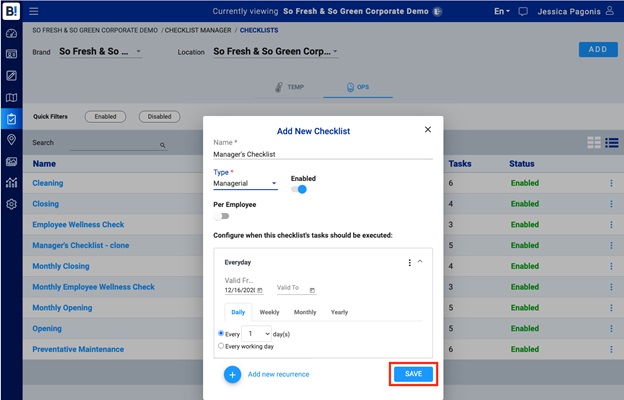
Task: Open row actions menu for Cleaning
Action: coord(611,183)
